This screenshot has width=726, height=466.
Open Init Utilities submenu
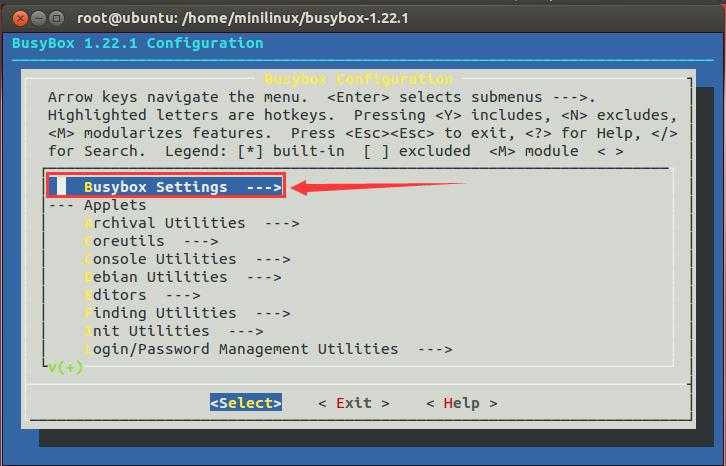174,331
